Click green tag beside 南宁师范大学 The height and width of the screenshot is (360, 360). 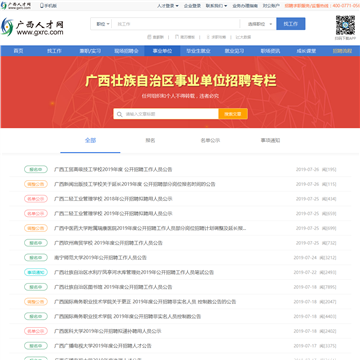[x=36, y=258]
